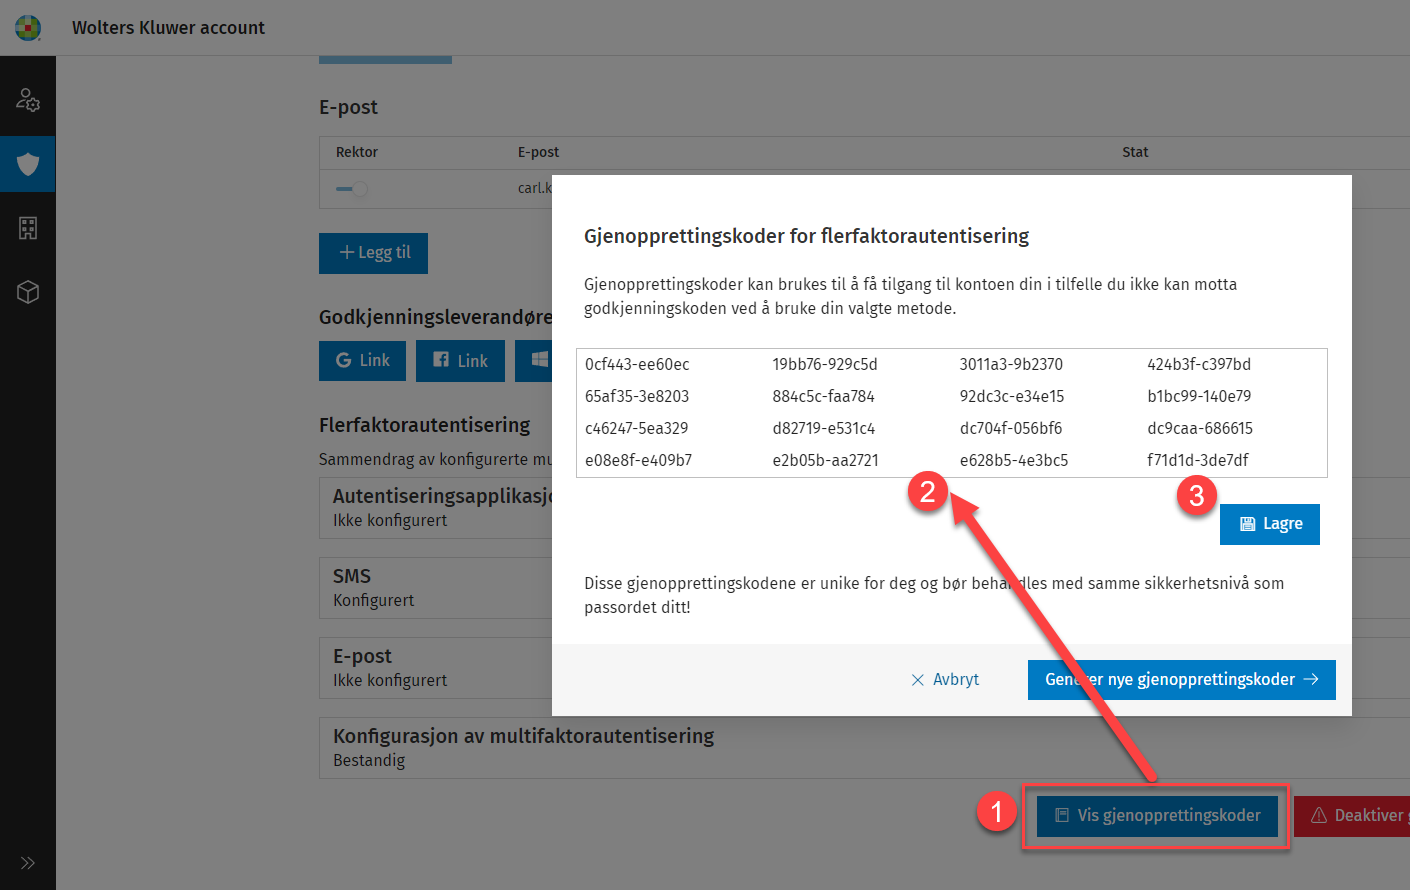Select recovery code dc9caa-686615
This screenshot has width=1410, height=890.
click(x=1200, y=428)
